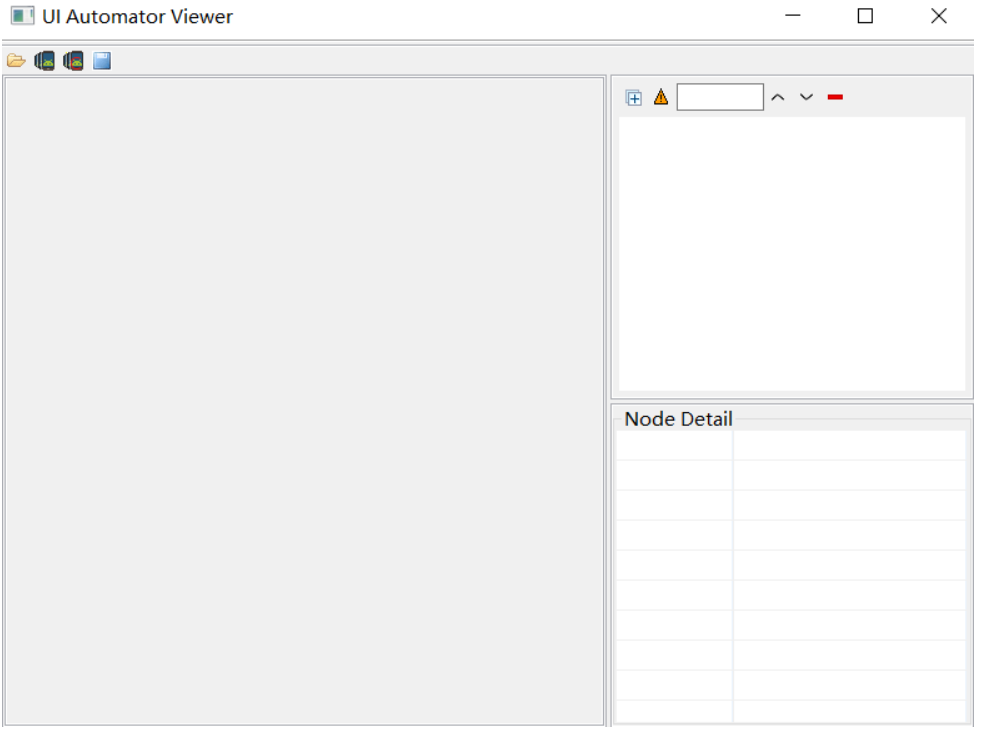This screenshot has height=738, width=982.
Task: Maximize the UI Automator Viewer window
Action: [866, 16]
